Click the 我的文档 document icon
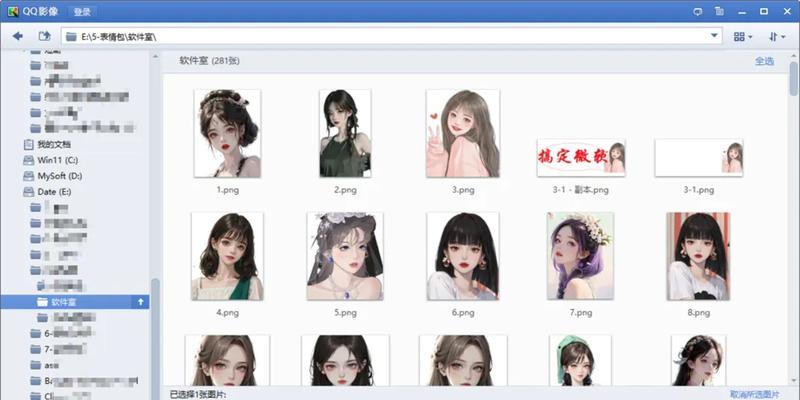Image resolution: width=800 pixels, height=400 pixels. [29, 144]
